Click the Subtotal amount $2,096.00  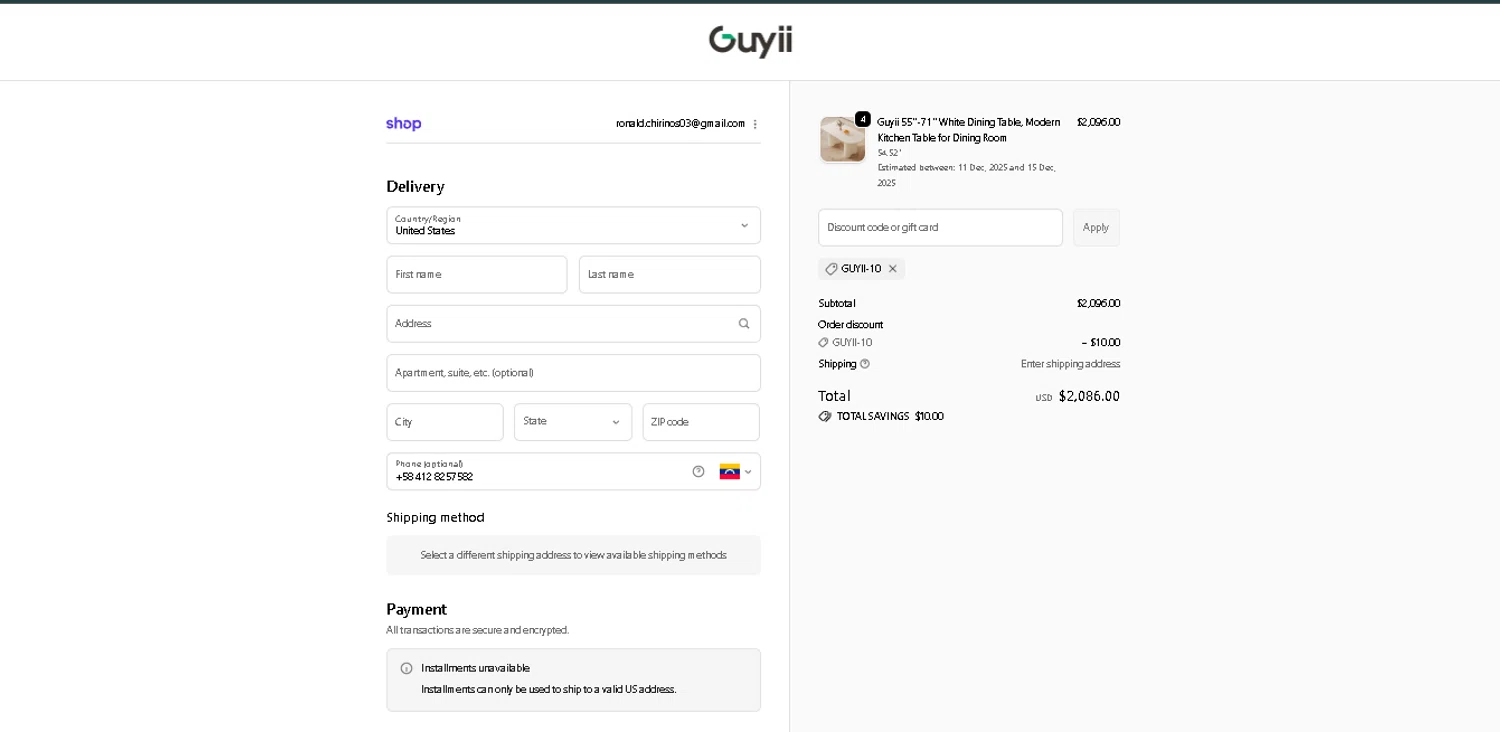(1098, 303)
